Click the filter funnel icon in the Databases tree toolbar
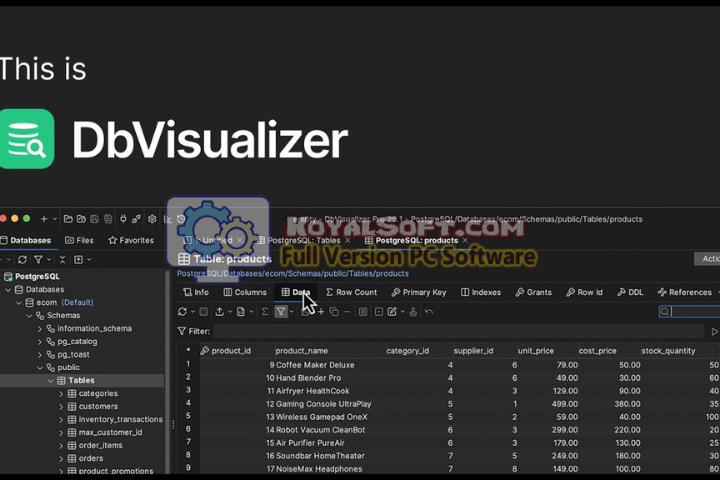The image size is (720, 480). point(39,260)
